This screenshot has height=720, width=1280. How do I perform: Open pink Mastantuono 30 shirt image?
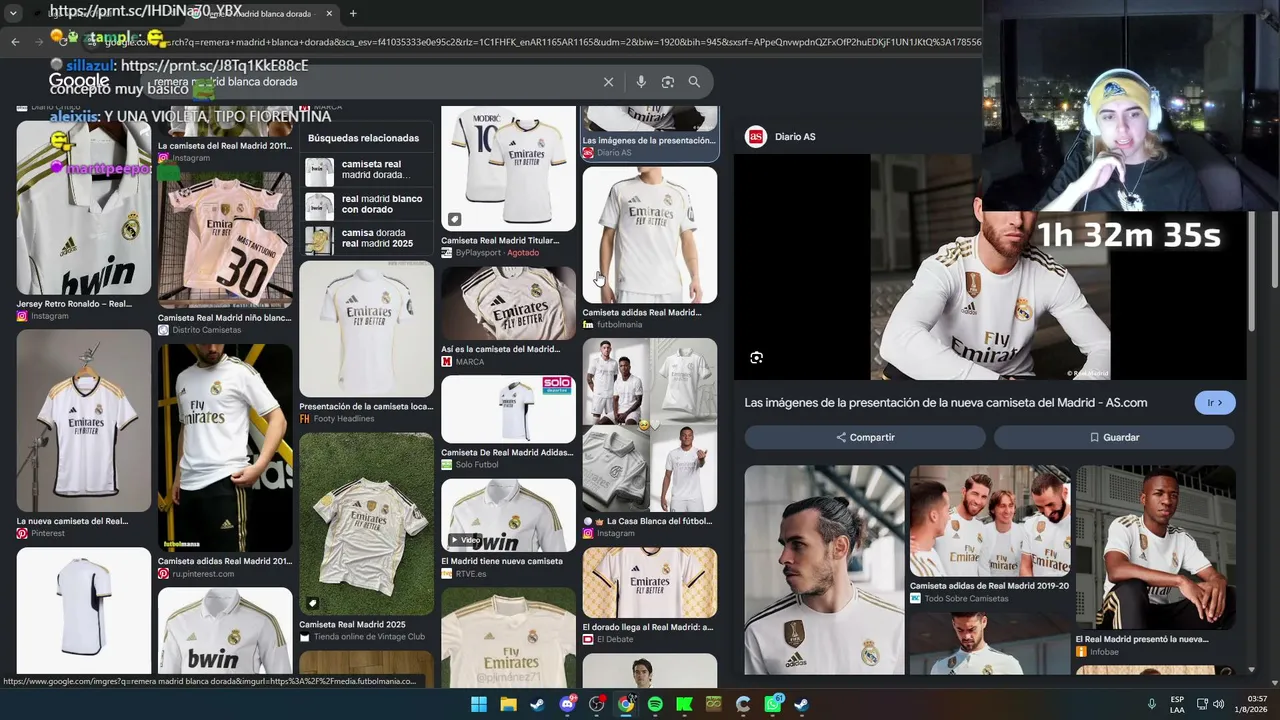[x=225, y=239]
